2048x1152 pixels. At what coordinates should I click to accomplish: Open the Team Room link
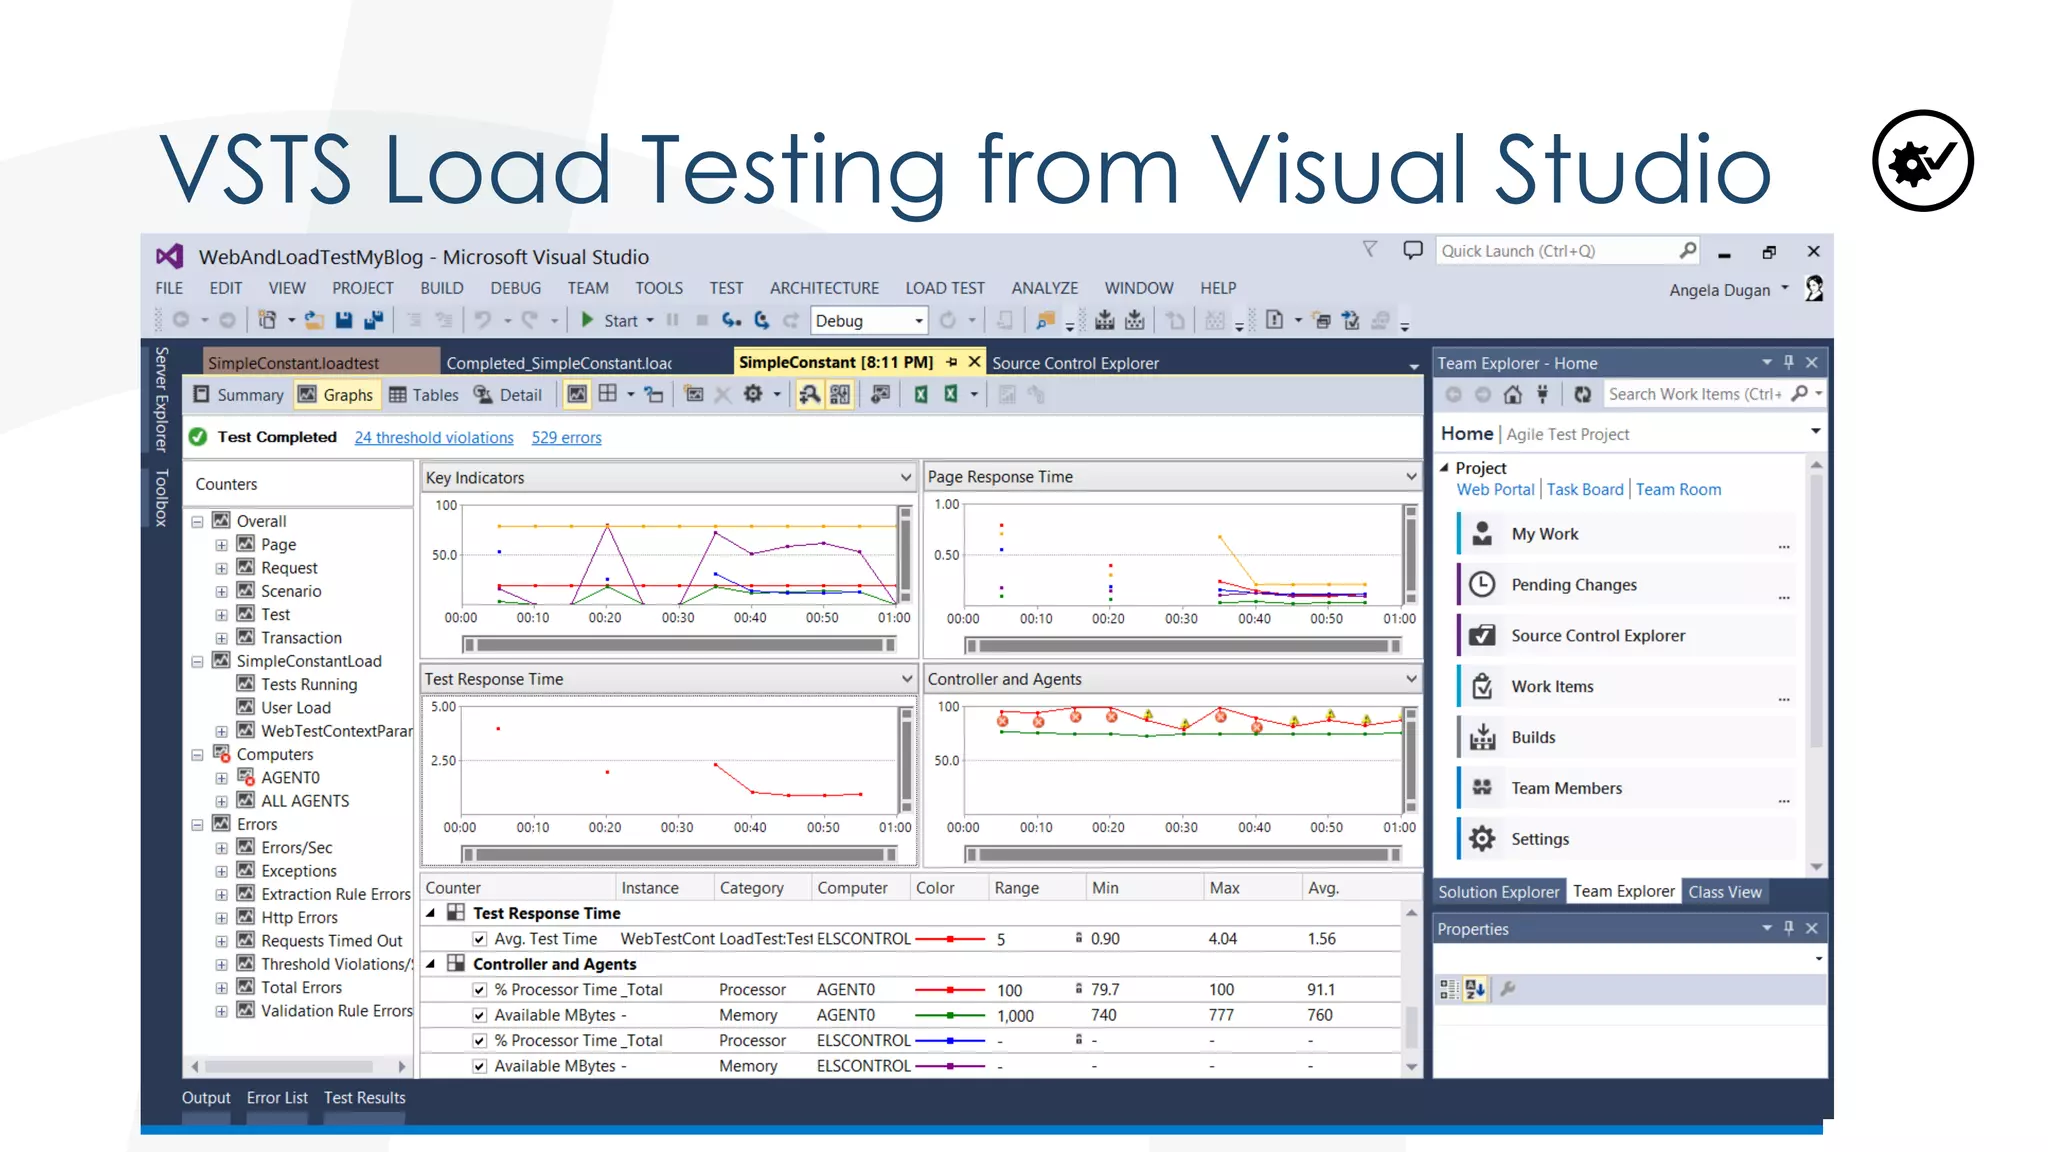point(1678,490)
